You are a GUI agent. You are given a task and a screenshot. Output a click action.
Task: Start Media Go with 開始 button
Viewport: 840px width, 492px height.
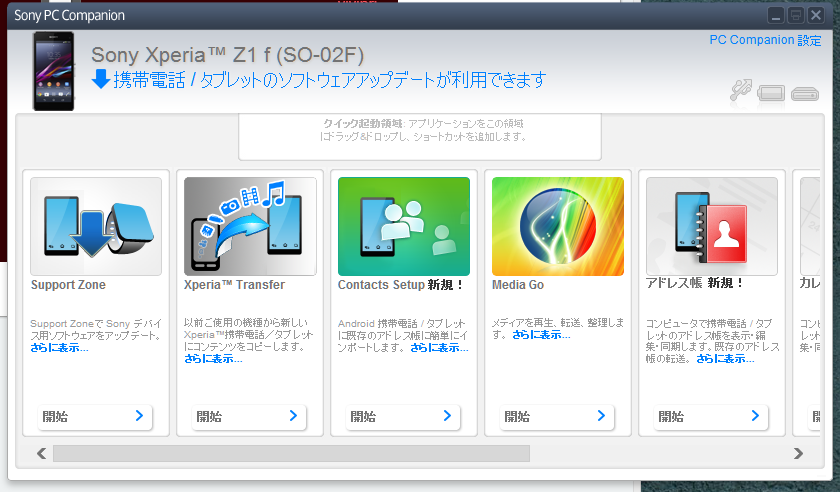pos(557,416)
